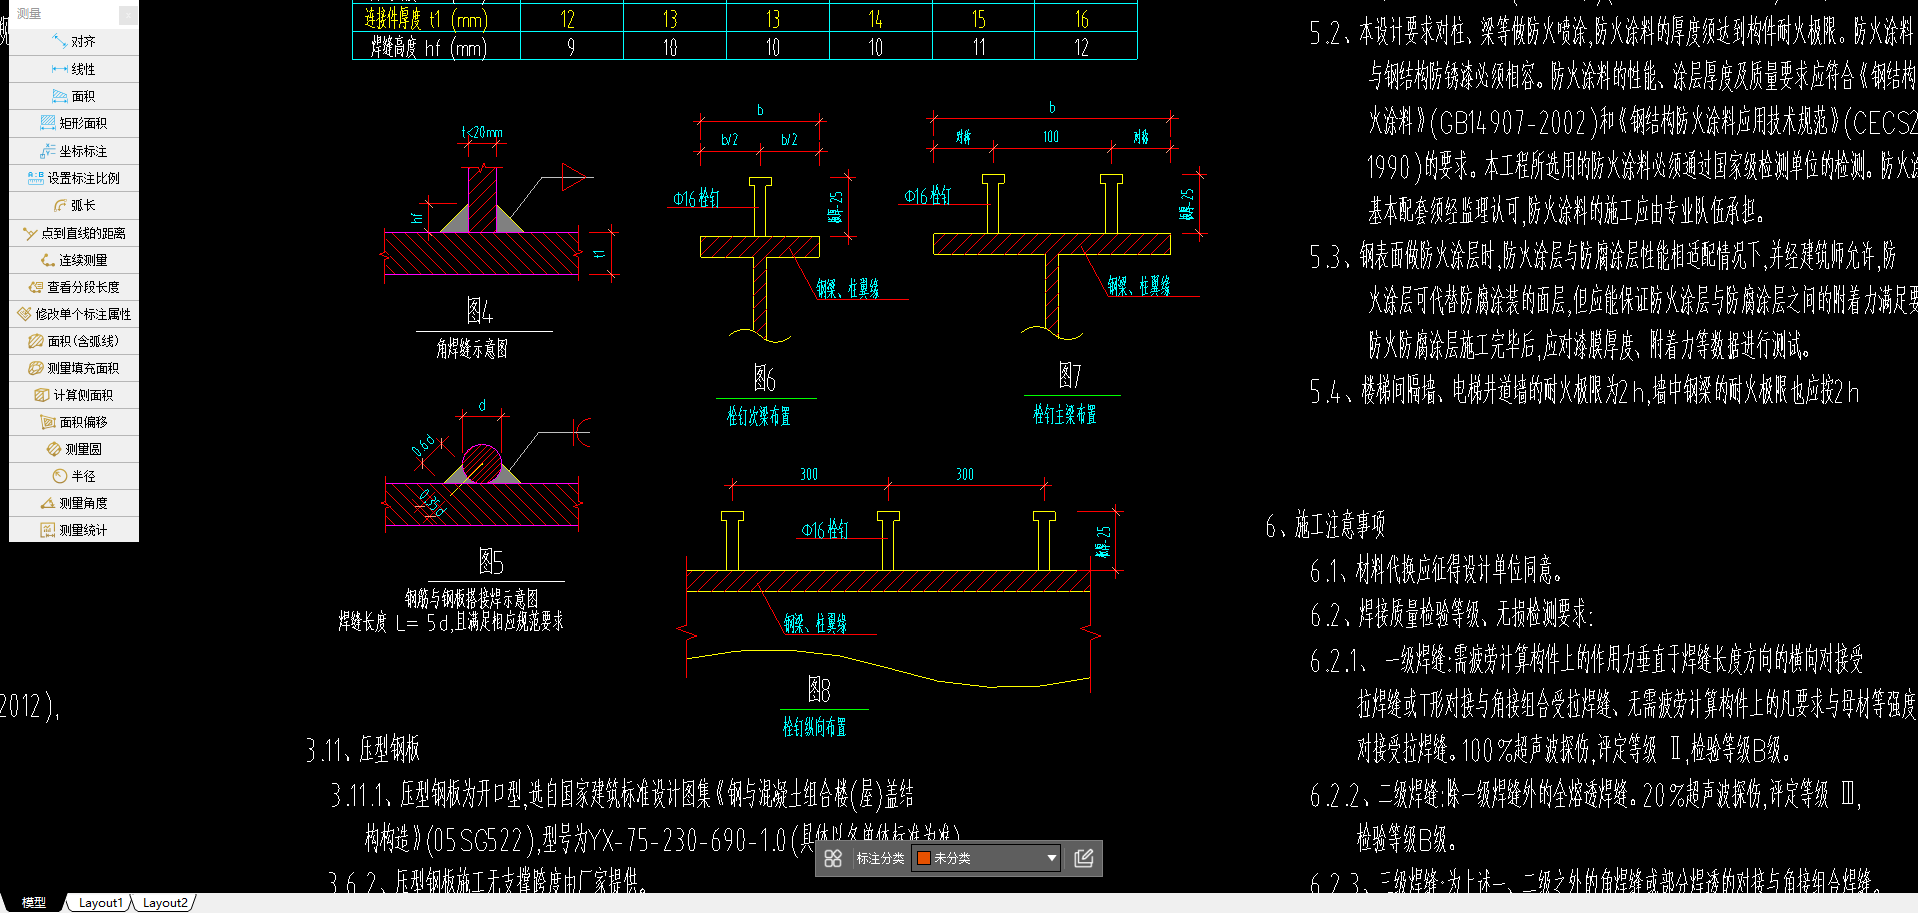The width and height of the screenshot is (1918, 913).
Task: Open 测量统计 measurement statistics
Action: click(x=74, y=530)
